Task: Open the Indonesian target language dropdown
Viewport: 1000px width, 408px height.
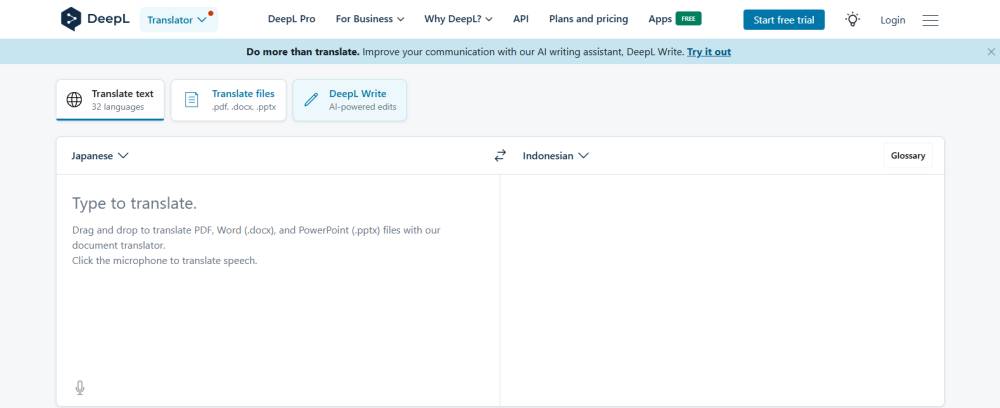Action: click(555, 156)
